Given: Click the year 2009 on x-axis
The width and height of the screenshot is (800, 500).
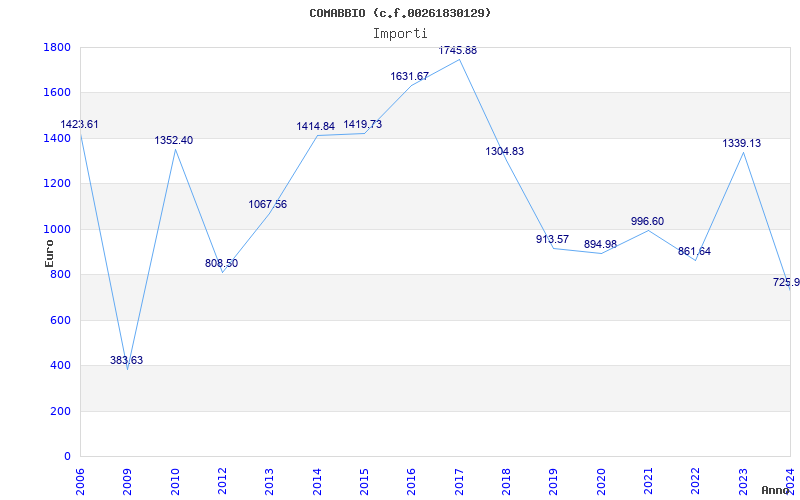Looking at the screenshot, I should click(x=128, y=482).
